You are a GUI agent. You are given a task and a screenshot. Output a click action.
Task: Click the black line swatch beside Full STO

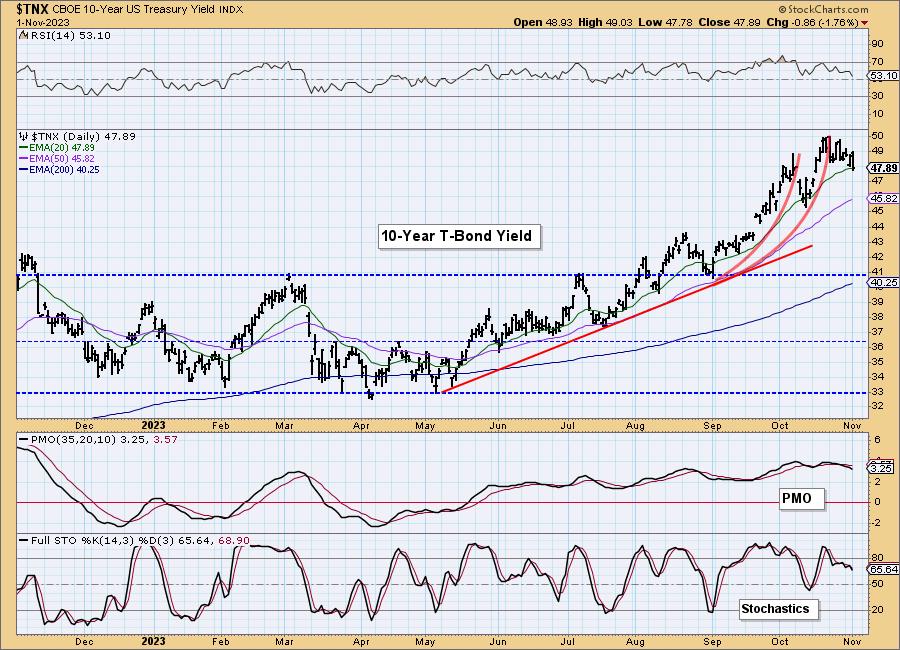[x=24, y=541]
